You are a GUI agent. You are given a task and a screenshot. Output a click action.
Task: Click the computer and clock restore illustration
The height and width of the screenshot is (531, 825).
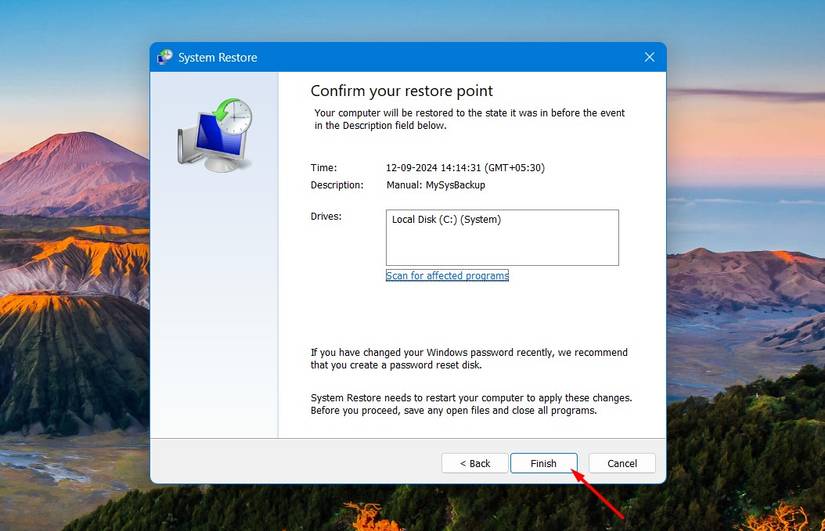click(215, 135)
